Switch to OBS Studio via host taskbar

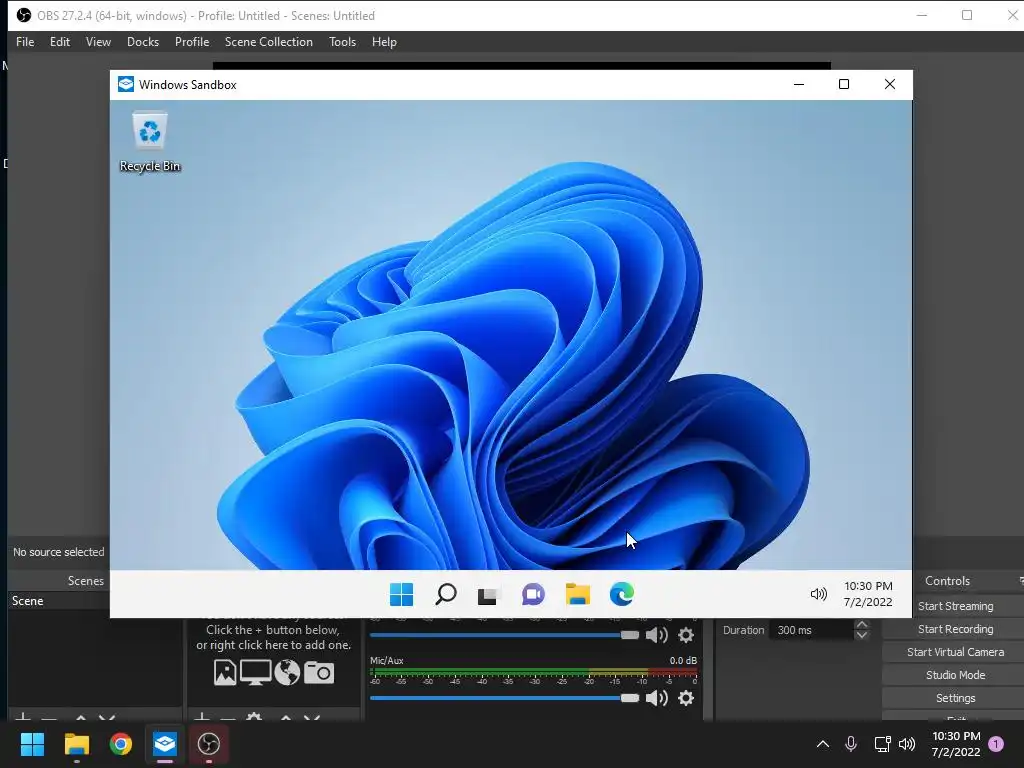[209, 744]
